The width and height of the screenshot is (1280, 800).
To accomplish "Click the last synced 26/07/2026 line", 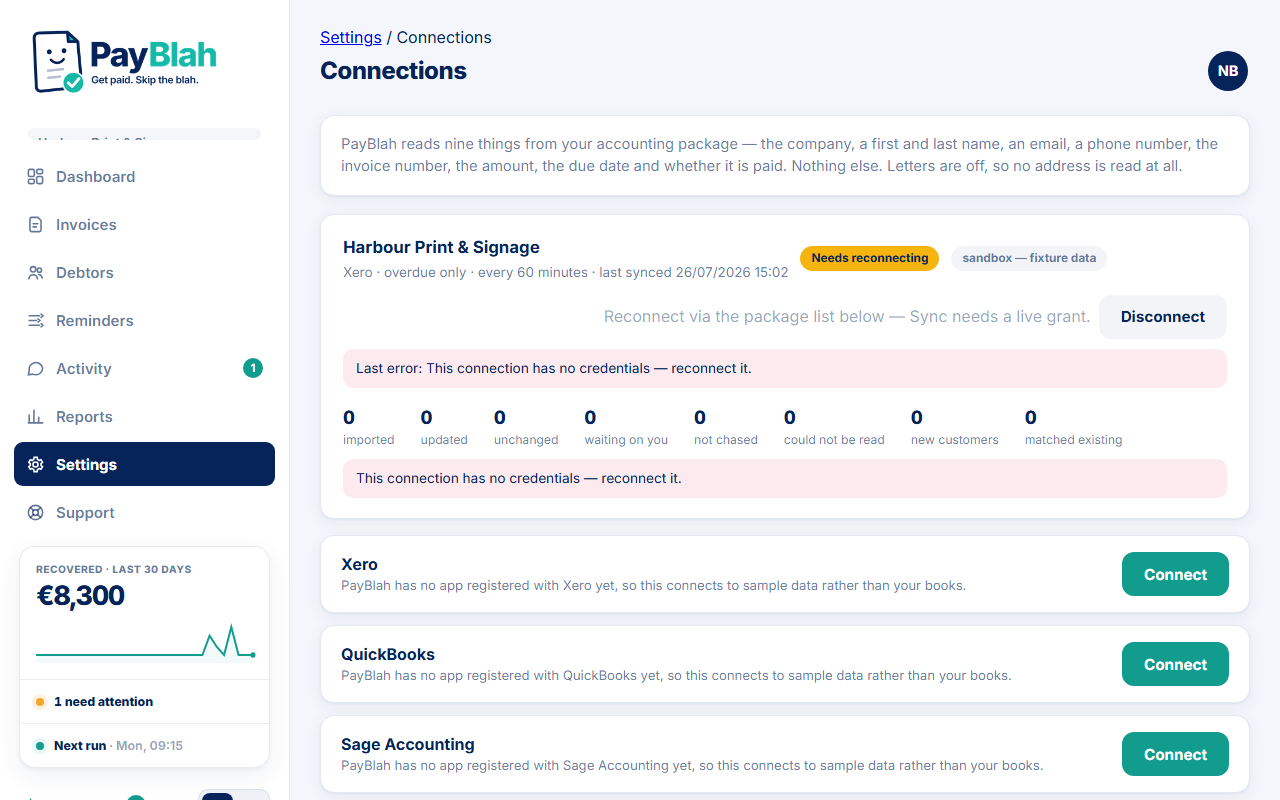I will click(566, 272).
